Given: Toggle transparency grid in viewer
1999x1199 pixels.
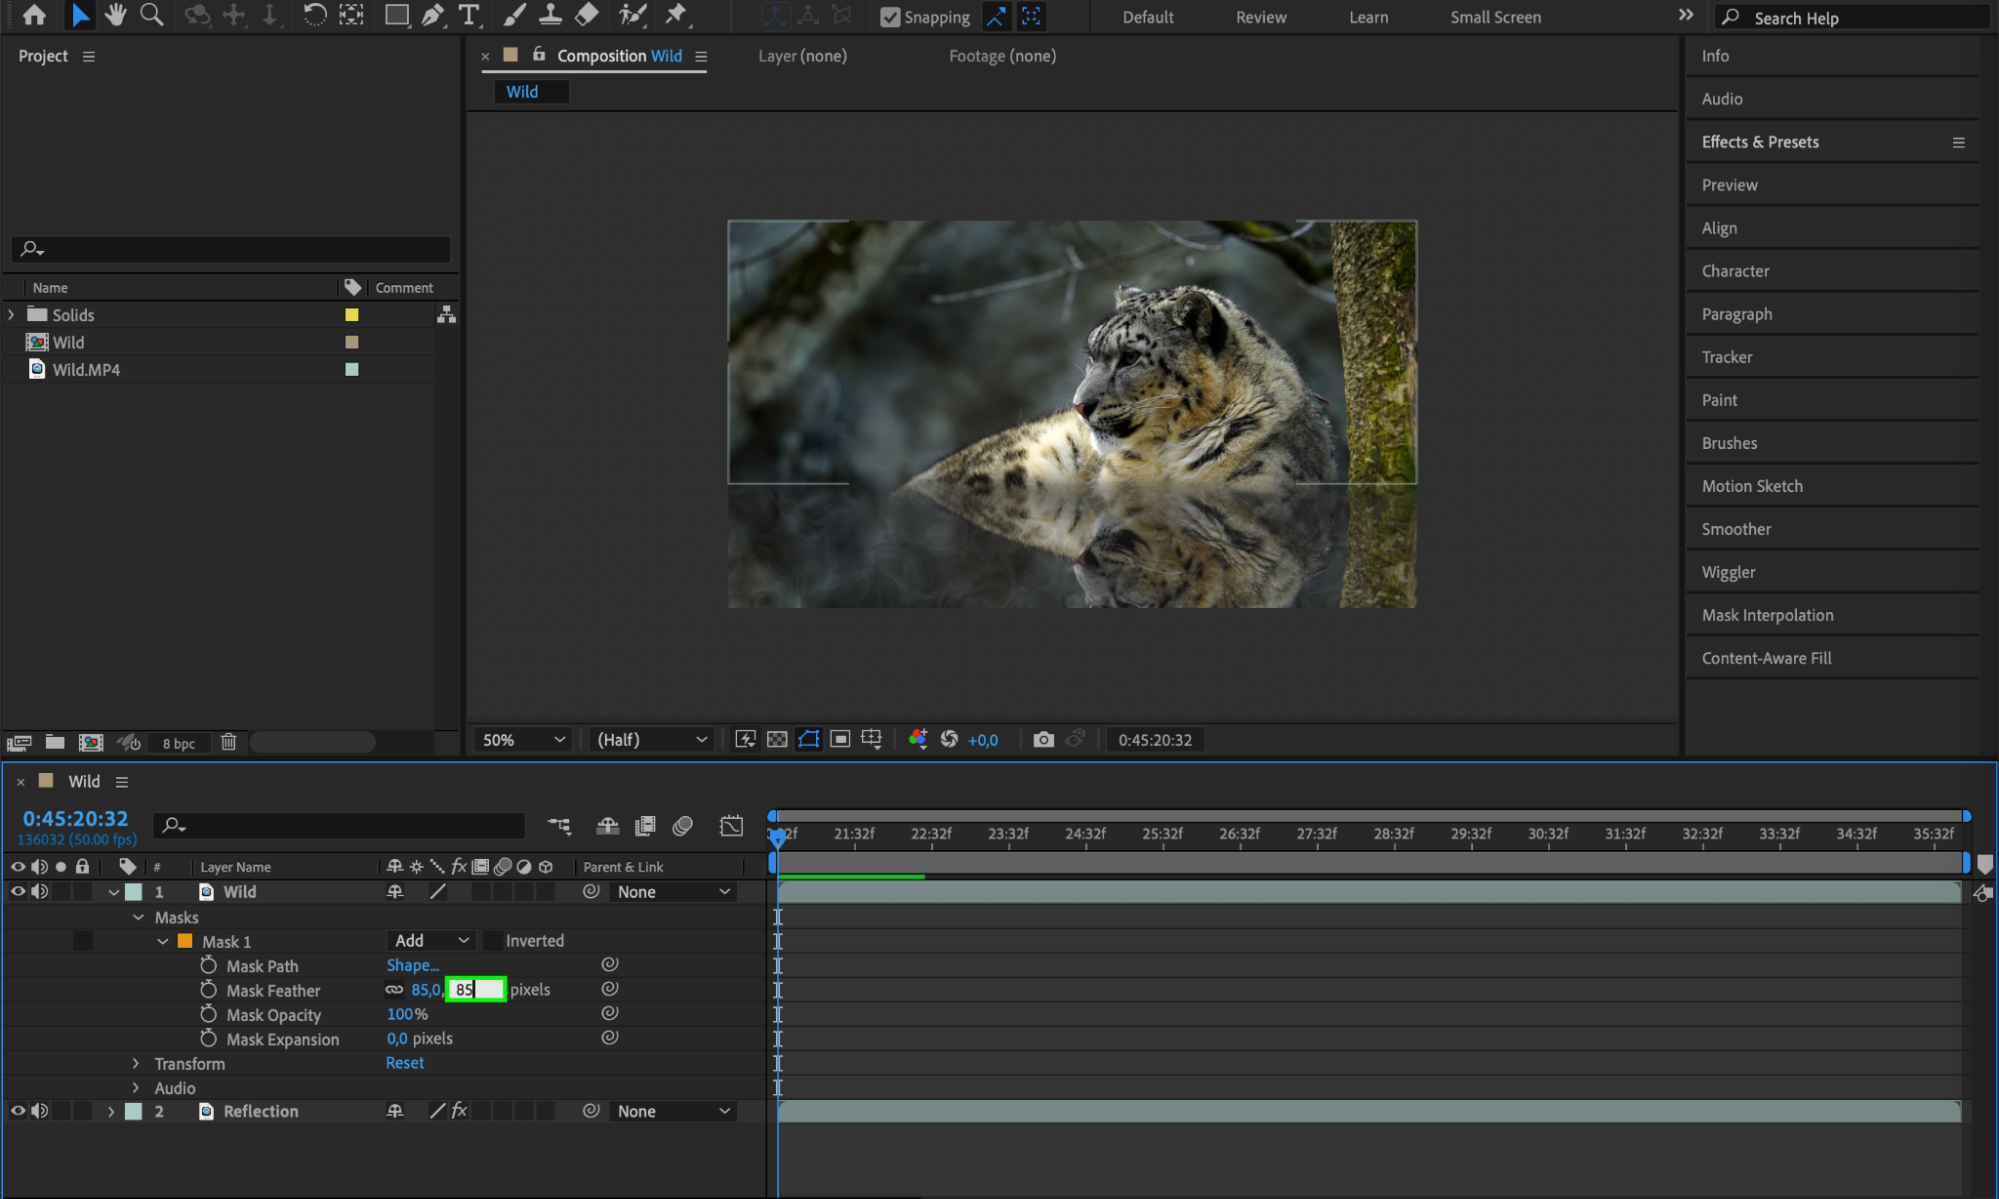Looking at the screenshot, I should (x=777, y=739).
